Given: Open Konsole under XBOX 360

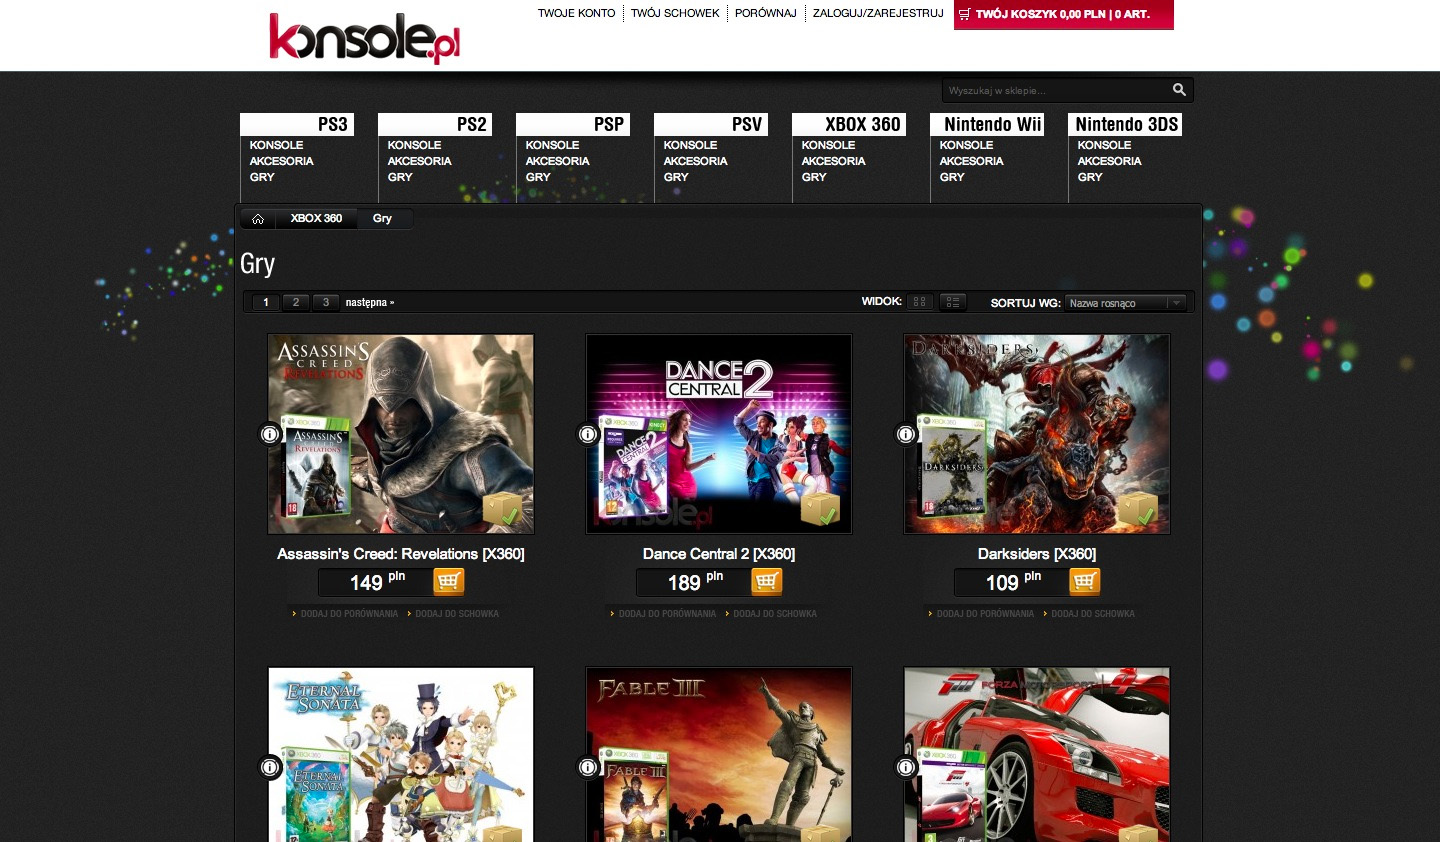Looking at the screenshot, I should coord(828,145).
